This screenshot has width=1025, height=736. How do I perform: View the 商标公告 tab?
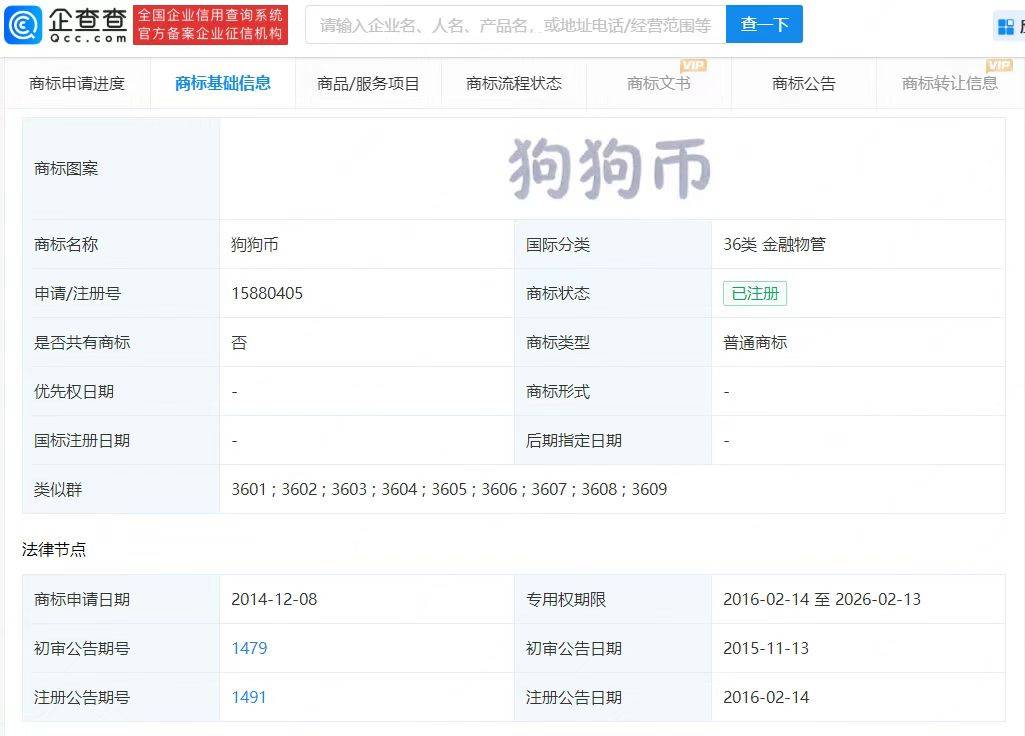(x=803, y=84)
